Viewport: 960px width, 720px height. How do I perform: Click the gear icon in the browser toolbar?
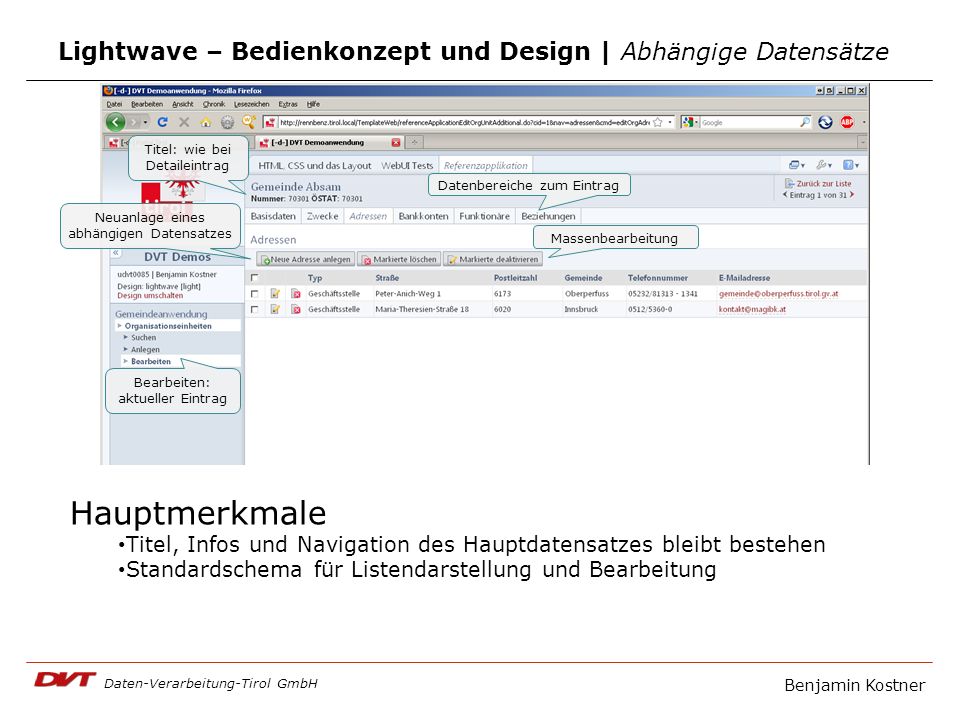coord(227,122)
